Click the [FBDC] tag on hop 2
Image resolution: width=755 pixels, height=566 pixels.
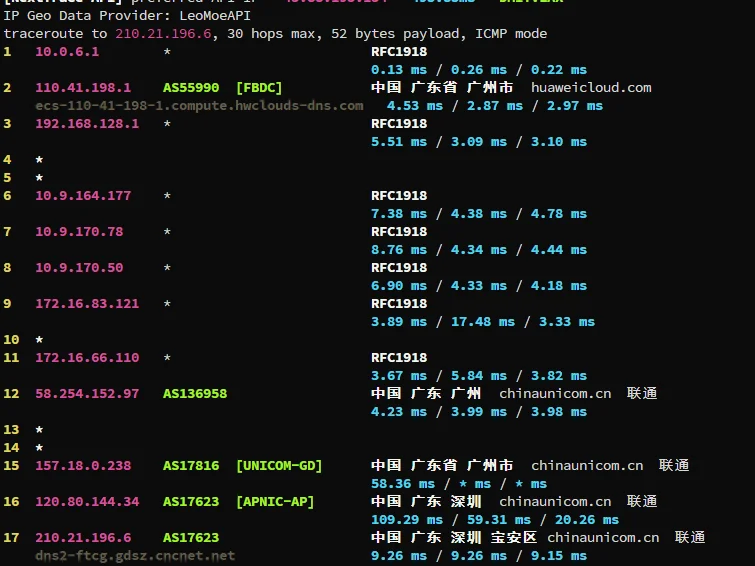point(259,88)
